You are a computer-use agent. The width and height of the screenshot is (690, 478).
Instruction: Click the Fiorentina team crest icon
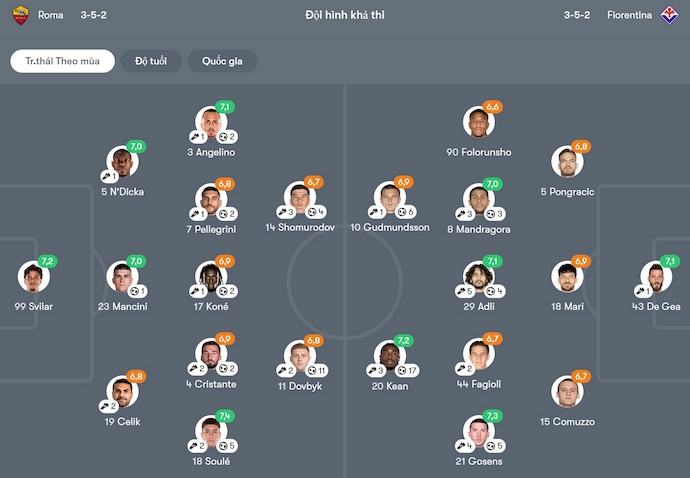point(671,15)
